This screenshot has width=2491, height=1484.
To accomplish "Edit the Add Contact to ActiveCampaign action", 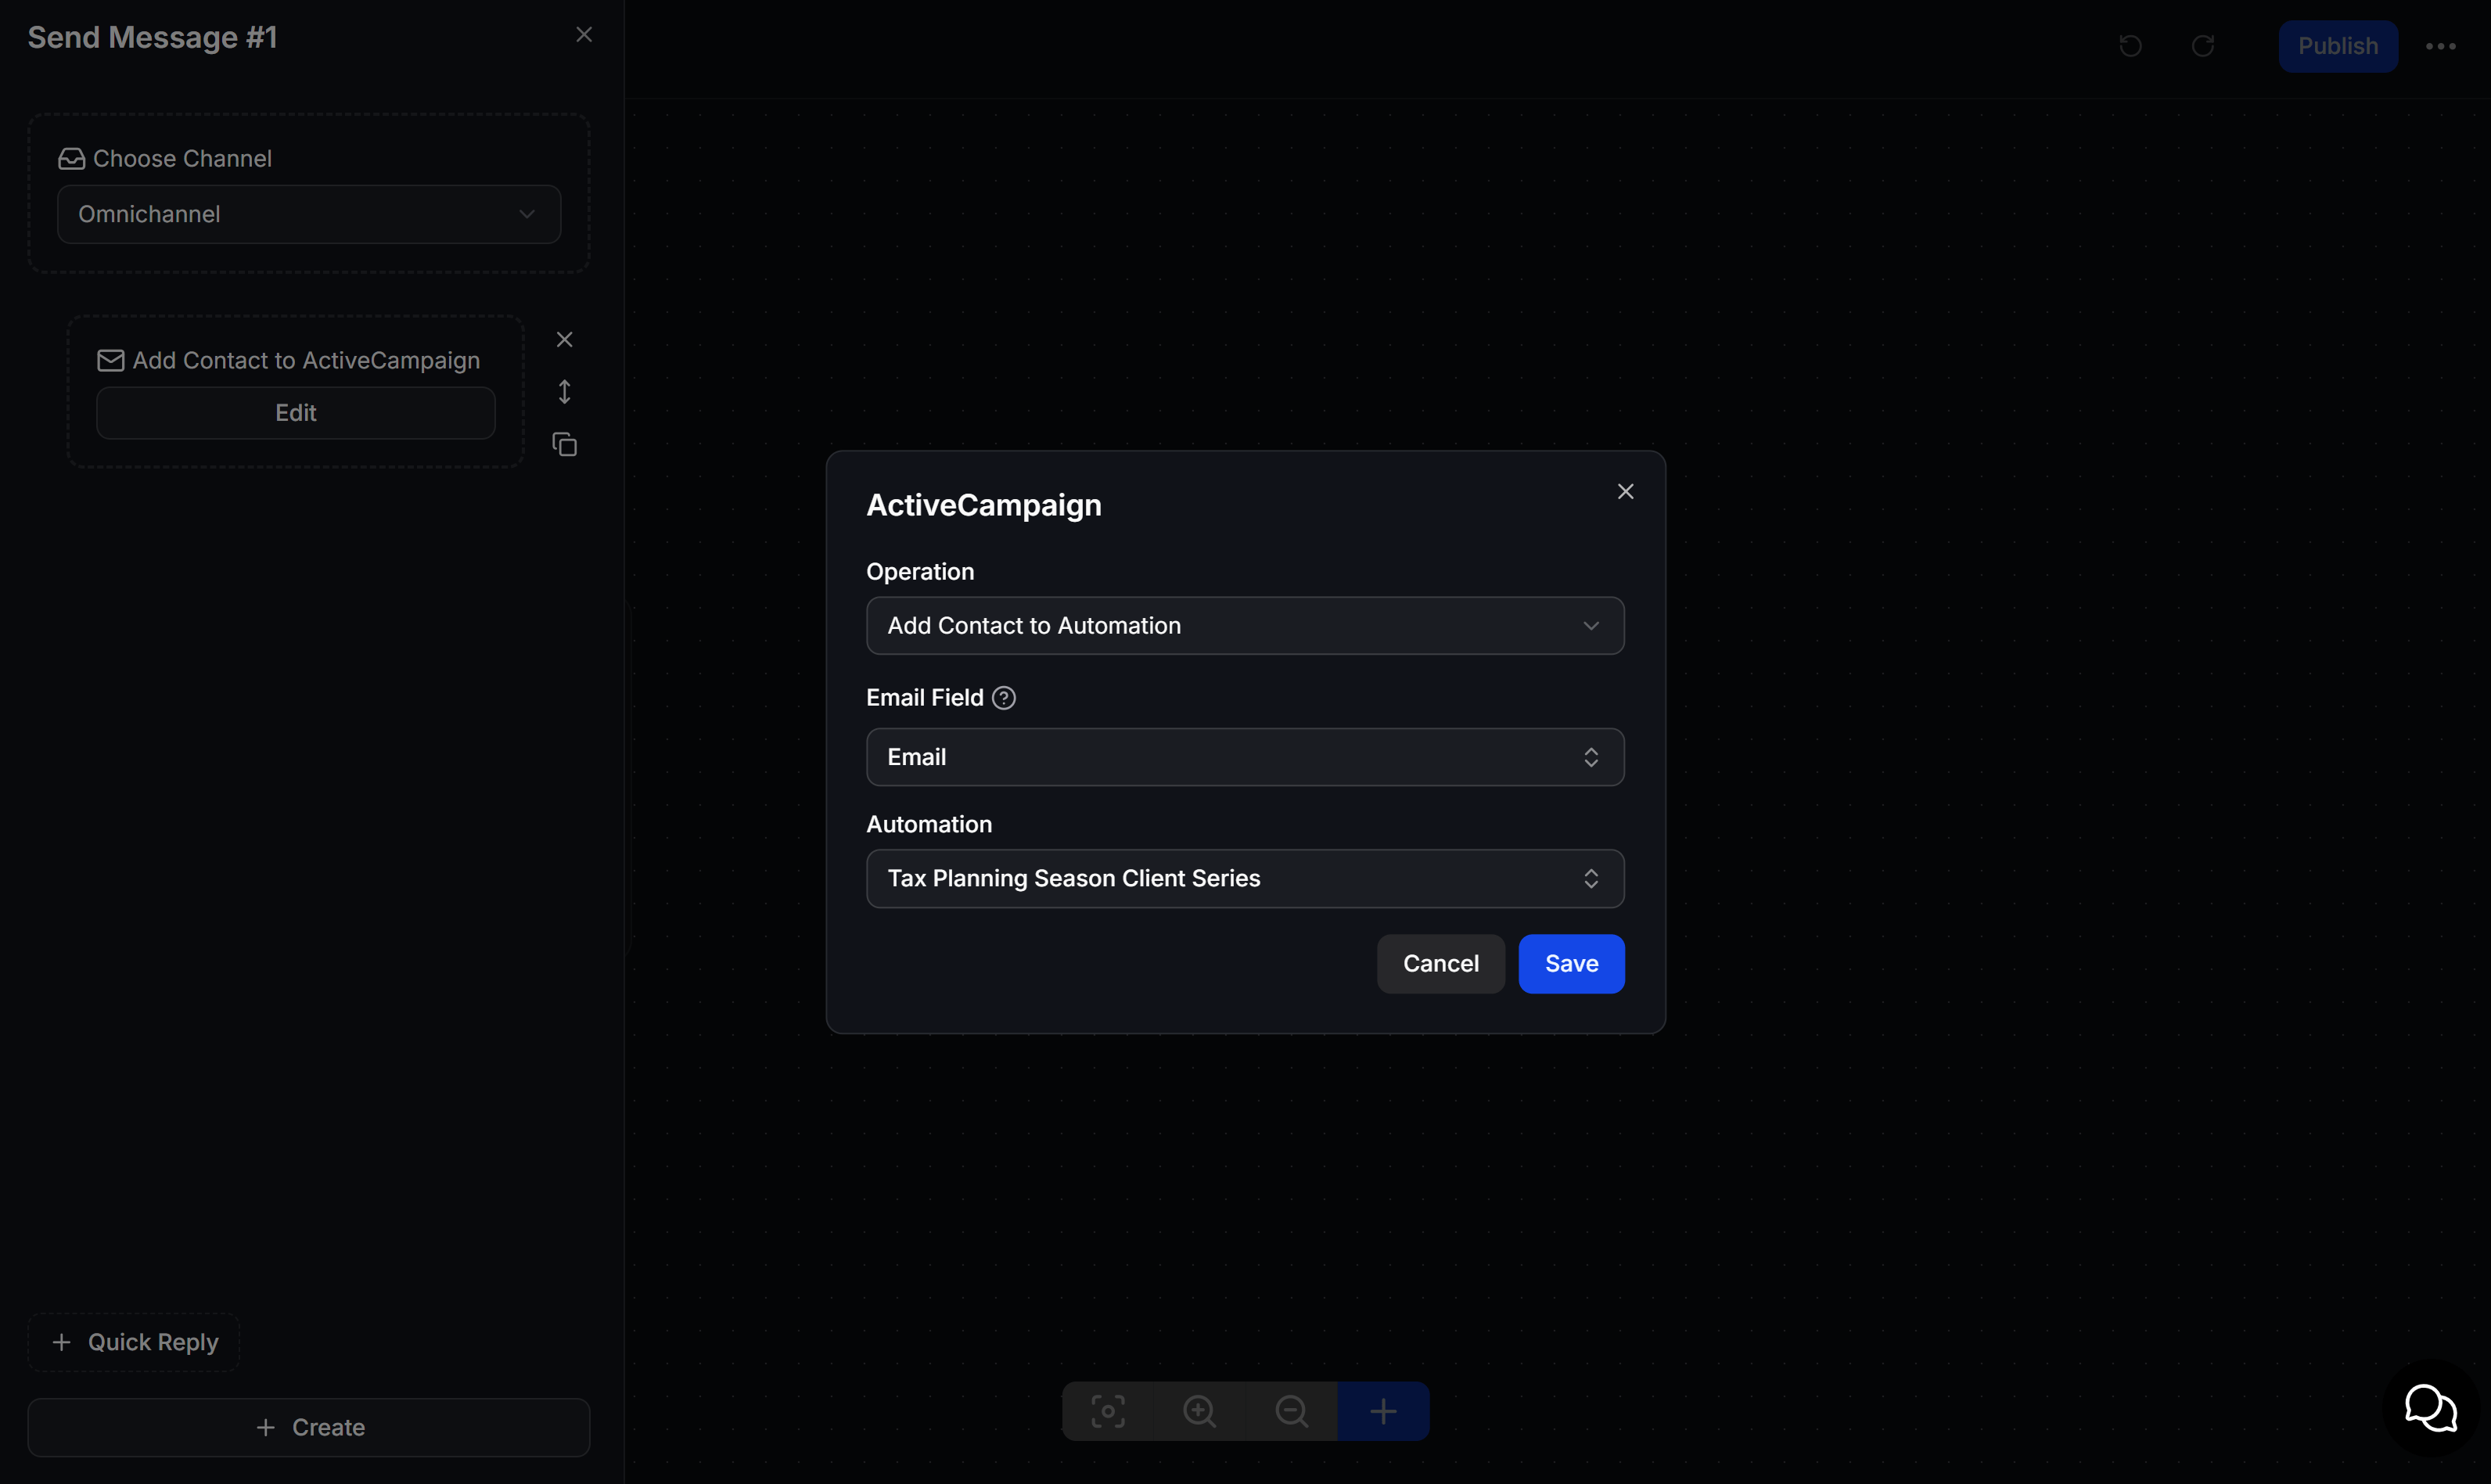I will pos(296,413).
